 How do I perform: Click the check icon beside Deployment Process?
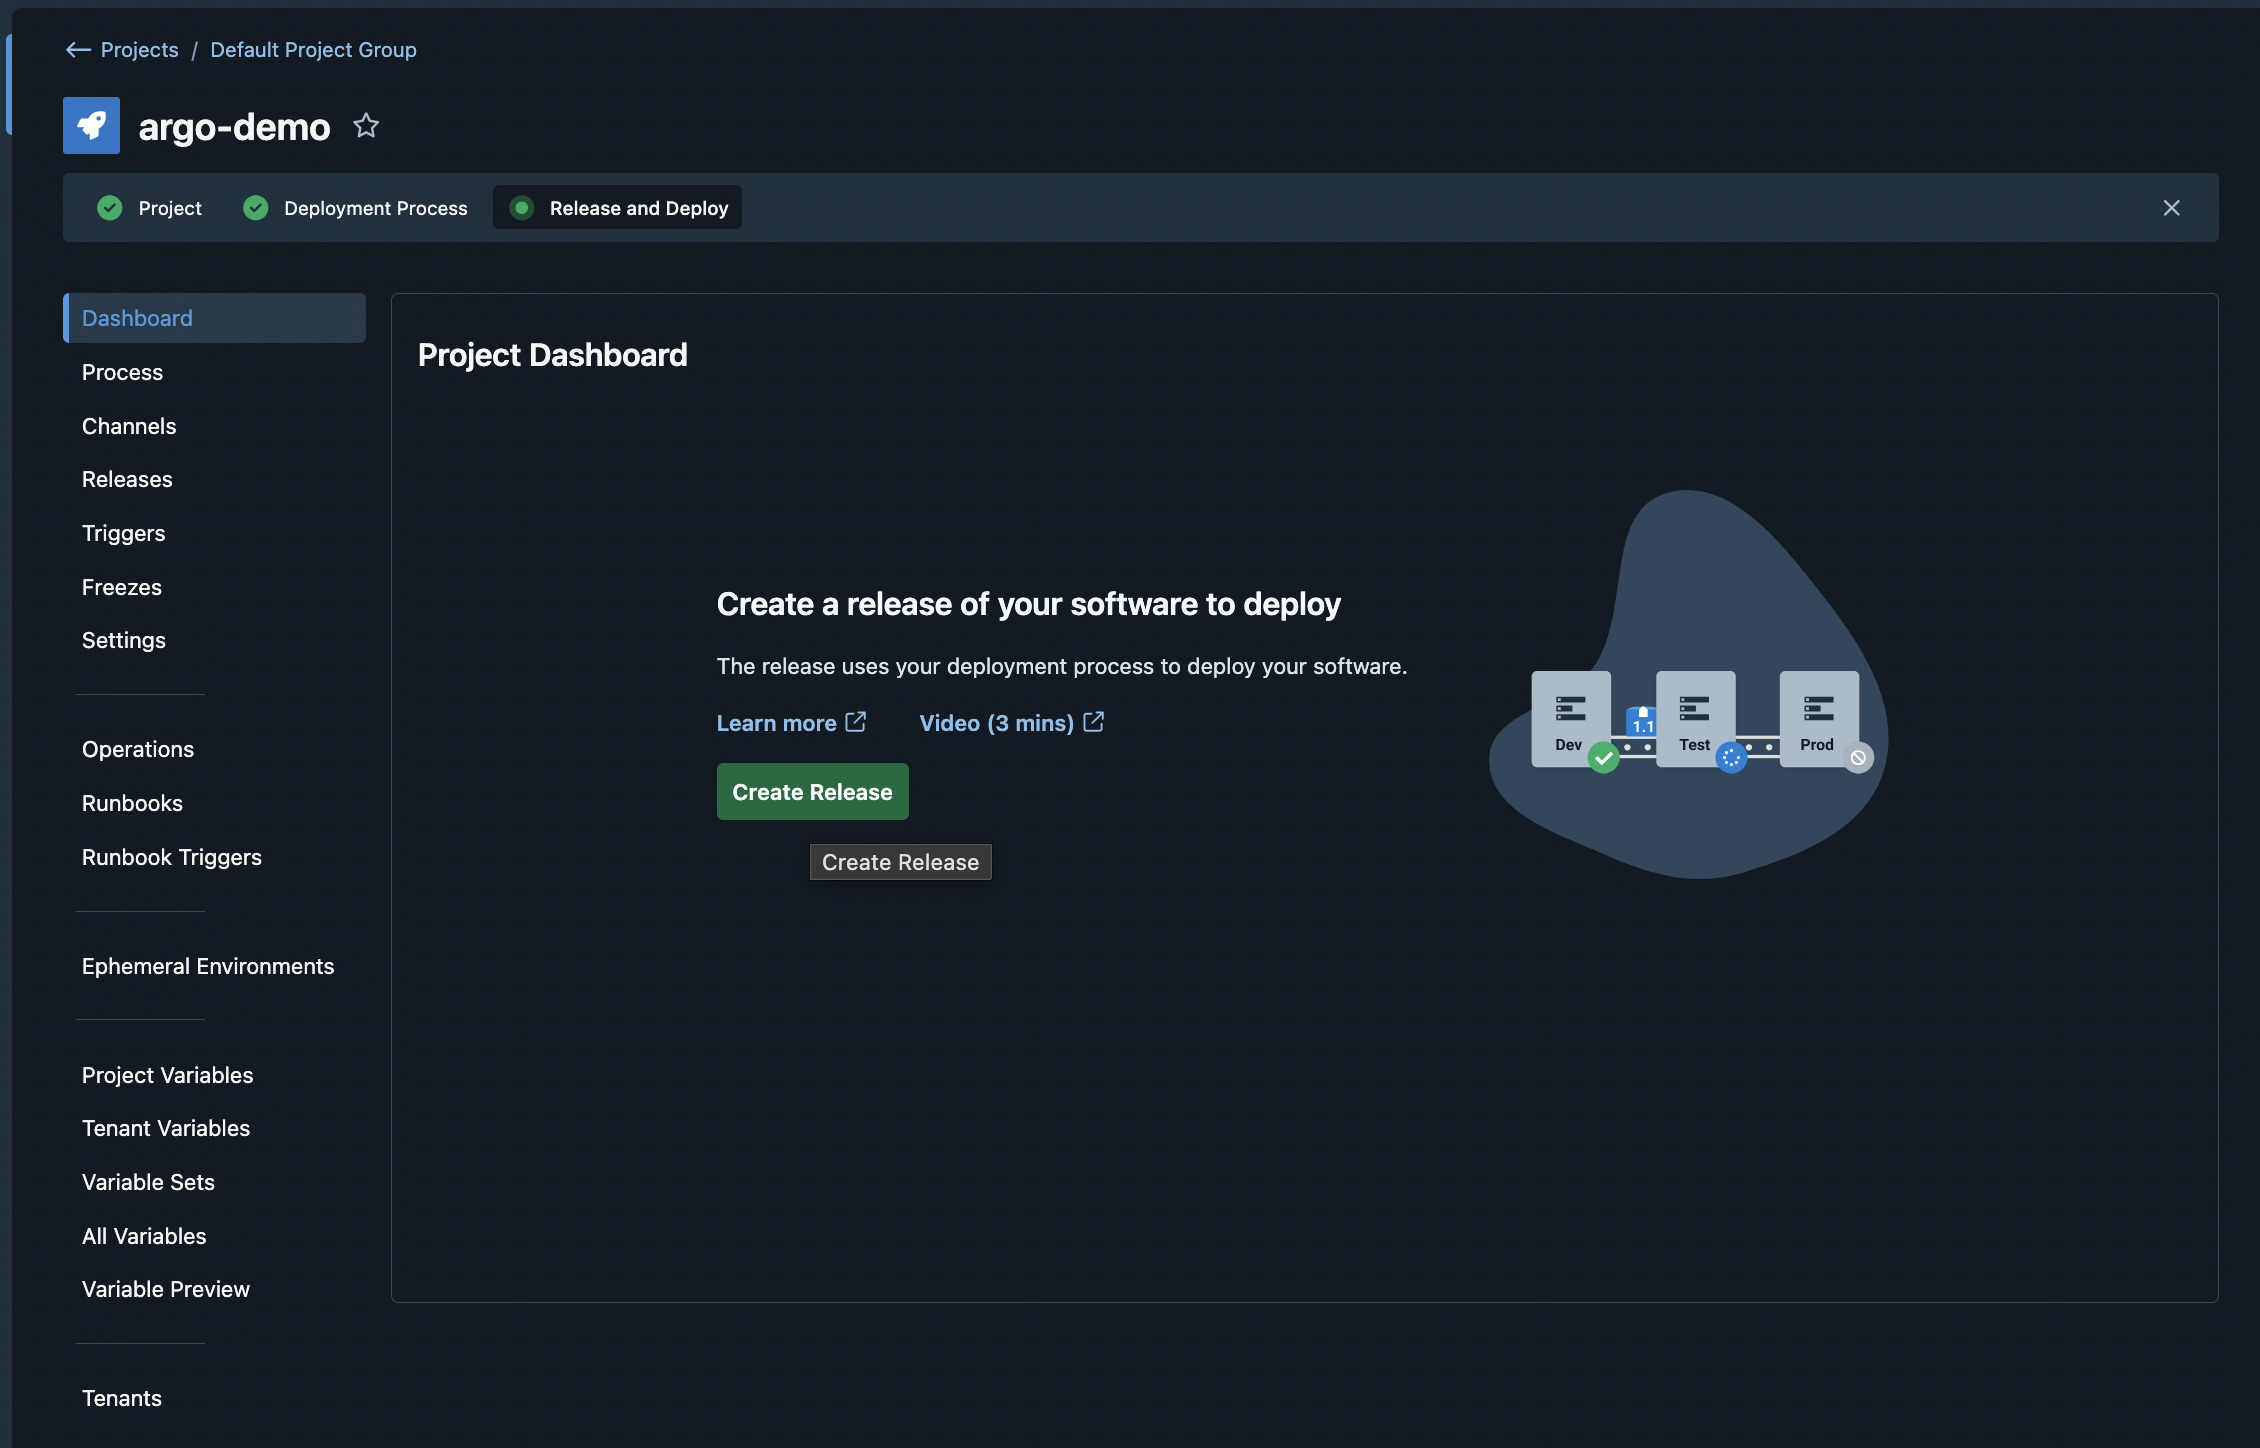pyautogui.click(x=256, y=208)
